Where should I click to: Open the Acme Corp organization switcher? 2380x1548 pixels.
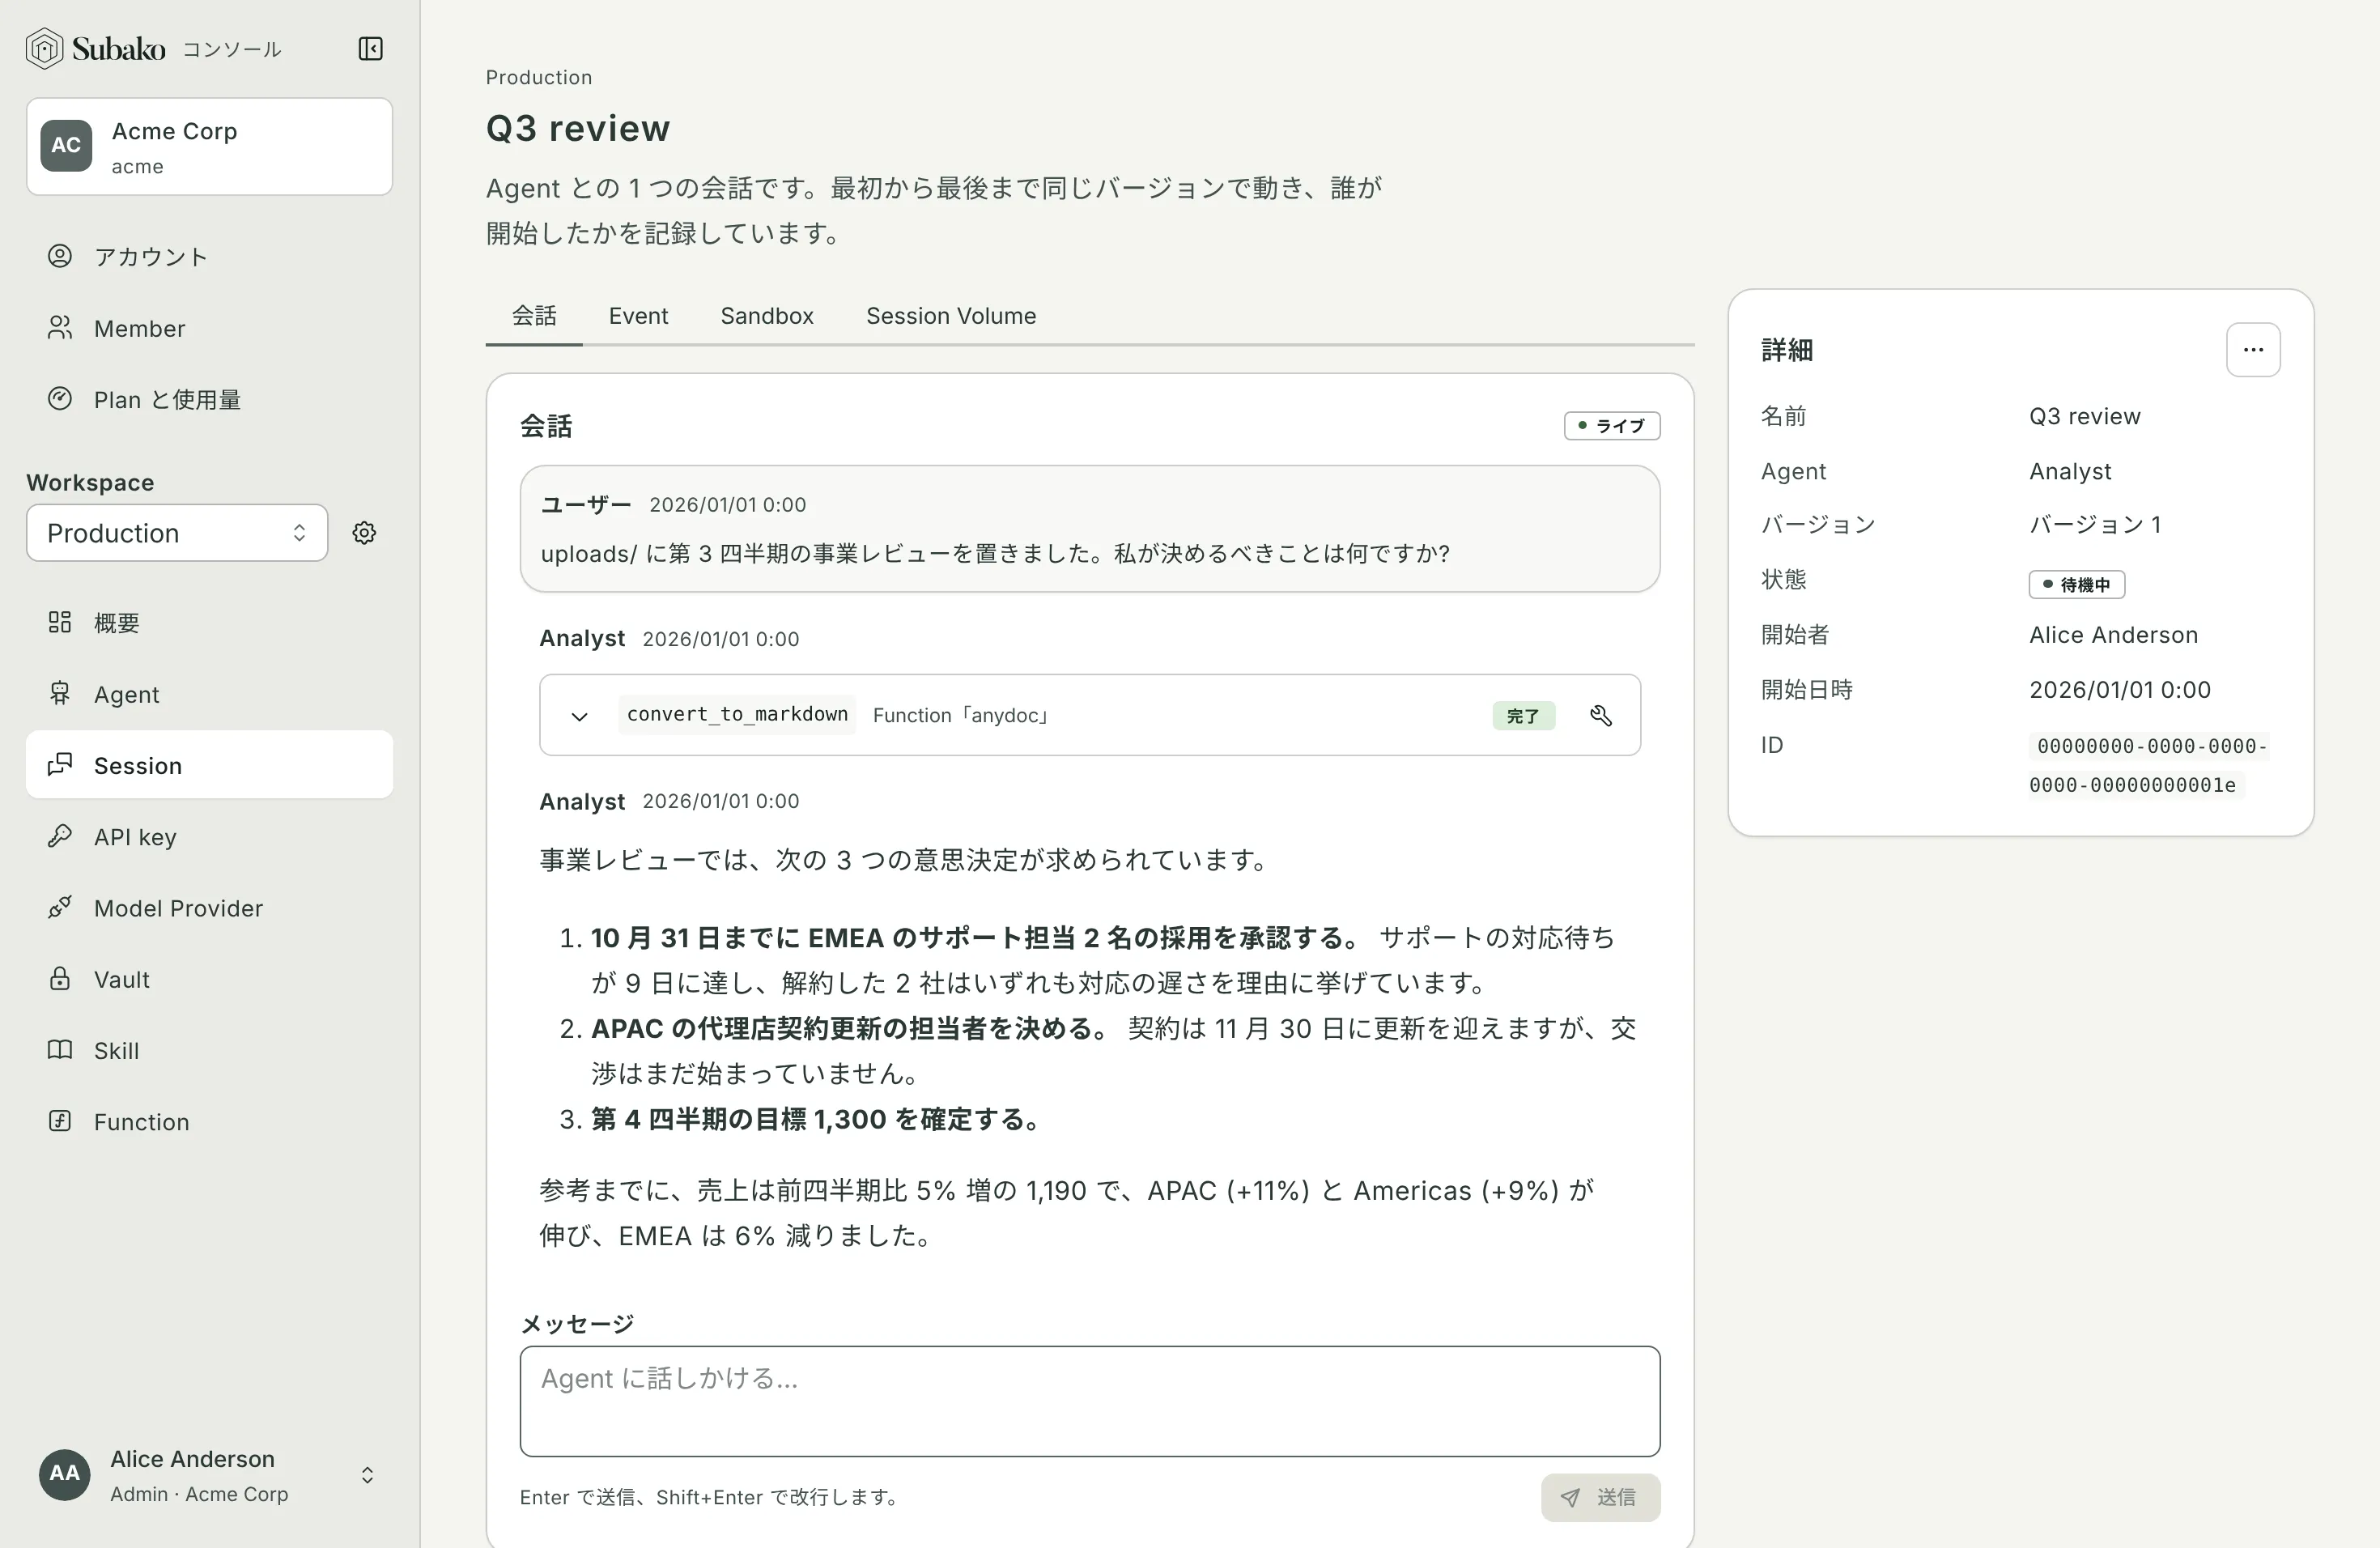209,146
